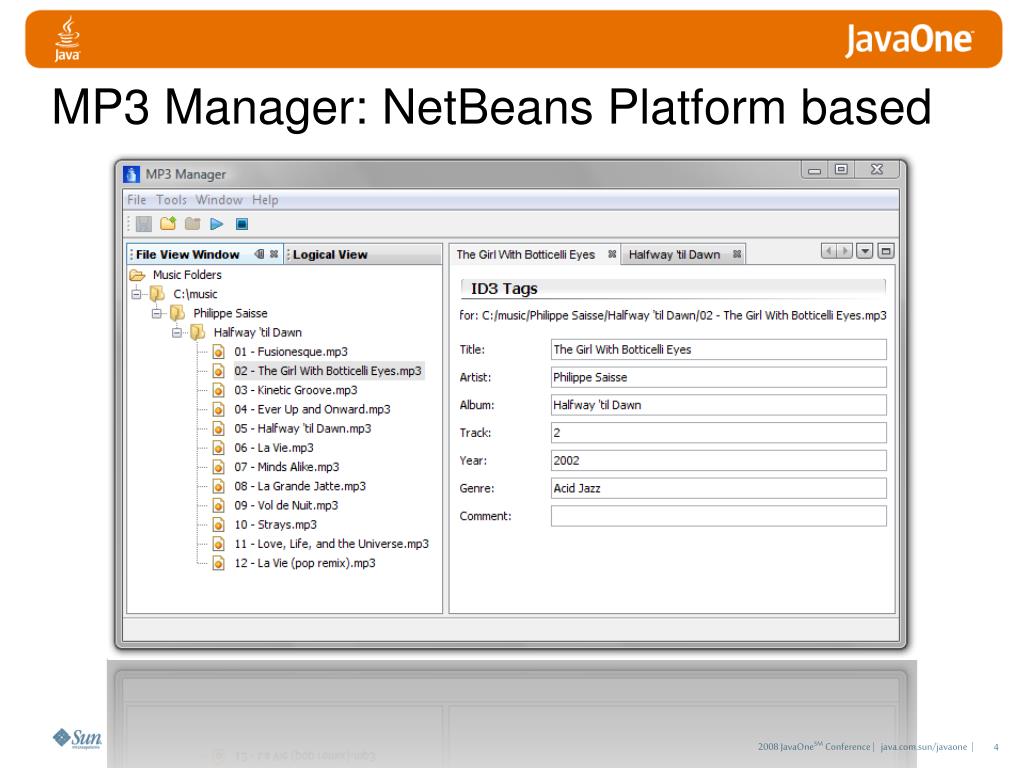Select 08 - La Grande Jatte.mp3
Image resolution: width=1024 pixels, height=768 pixels.
point(300,487)
